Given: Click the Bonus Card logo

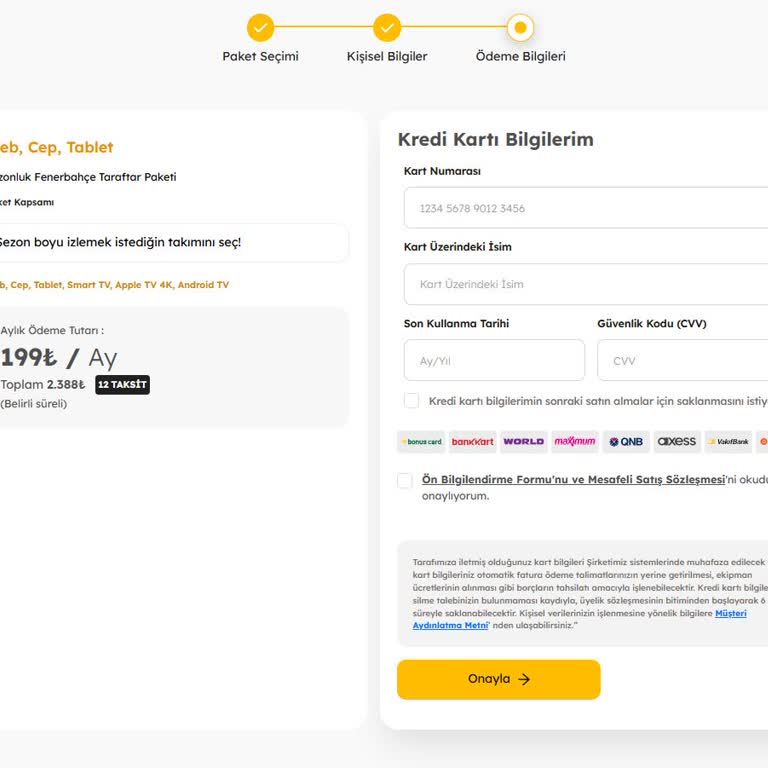Looking at the screenshot, I should tap(421, 442).
